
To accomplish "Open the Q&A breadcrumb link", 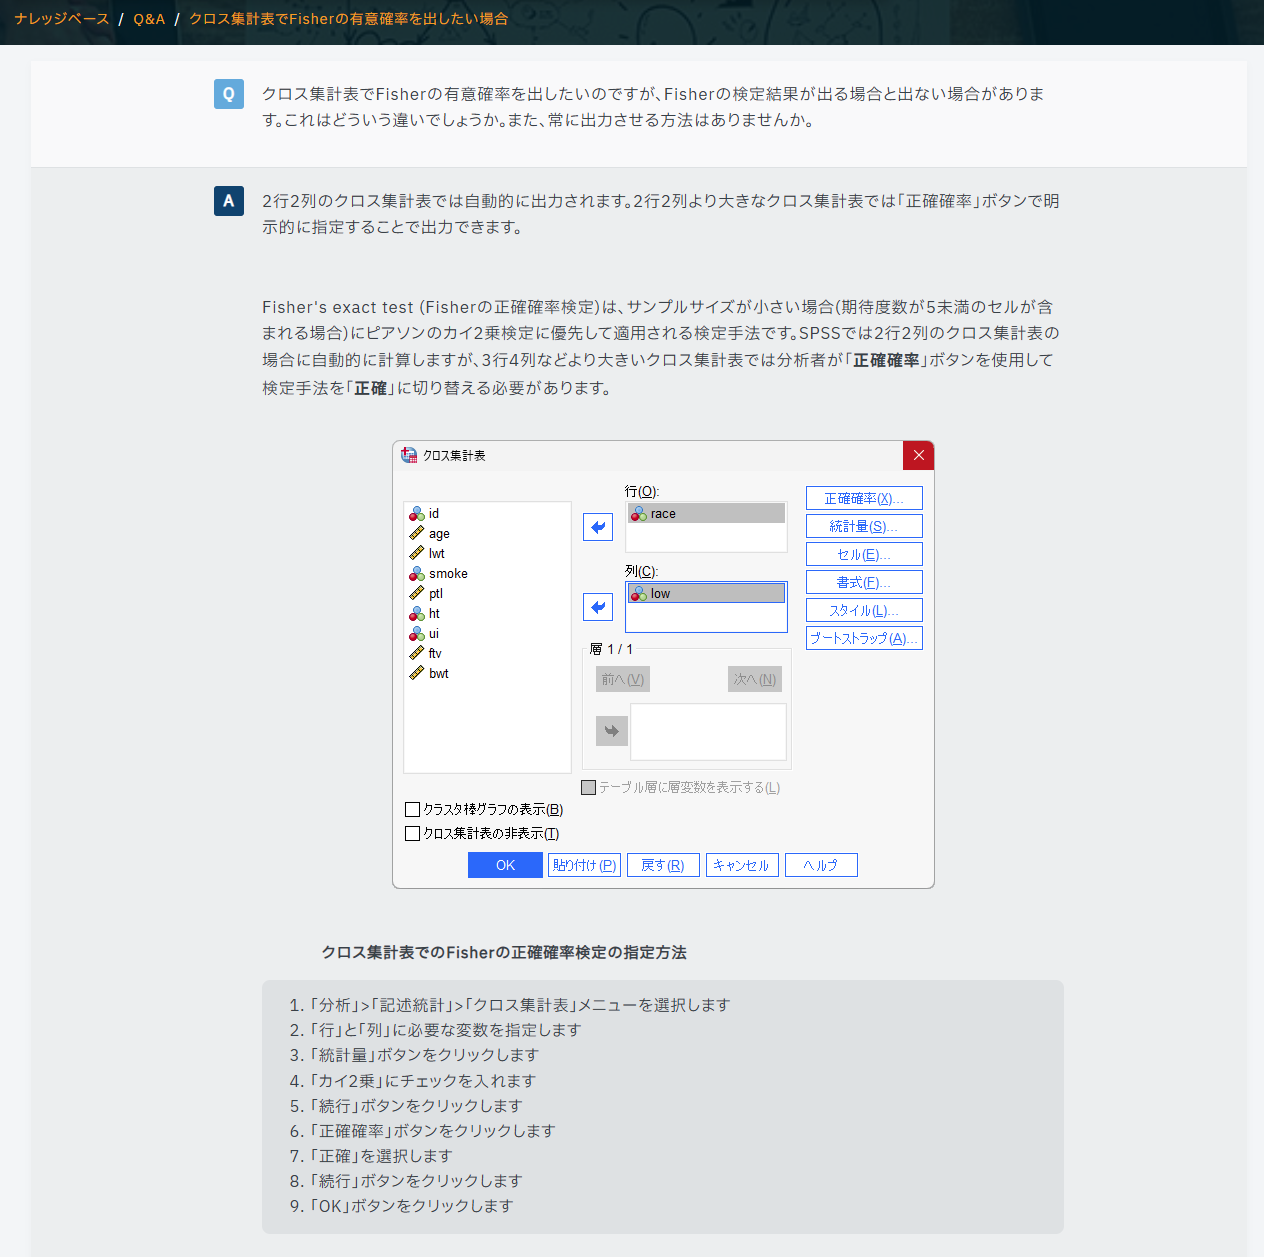I will (148, 18).
